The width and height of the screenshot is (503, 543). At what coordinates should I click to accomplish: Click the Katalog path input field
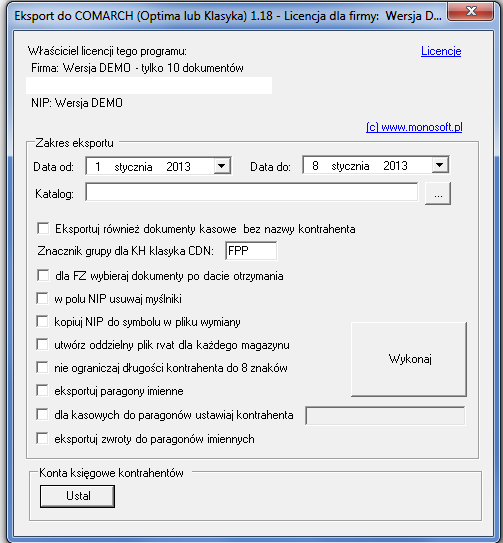coord(252,192)
